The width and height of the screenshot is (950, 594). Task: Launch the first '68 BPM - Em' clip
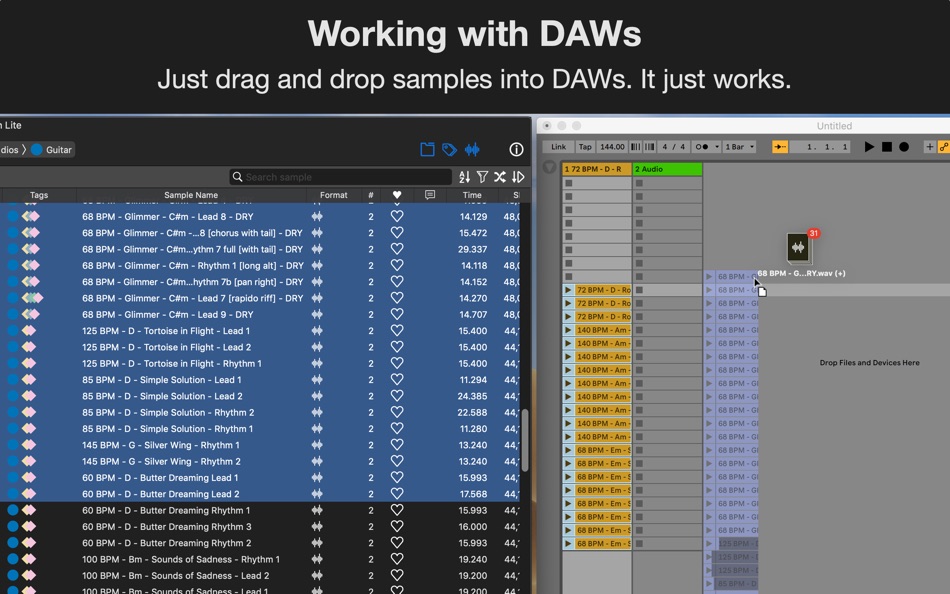coord(568,450)
